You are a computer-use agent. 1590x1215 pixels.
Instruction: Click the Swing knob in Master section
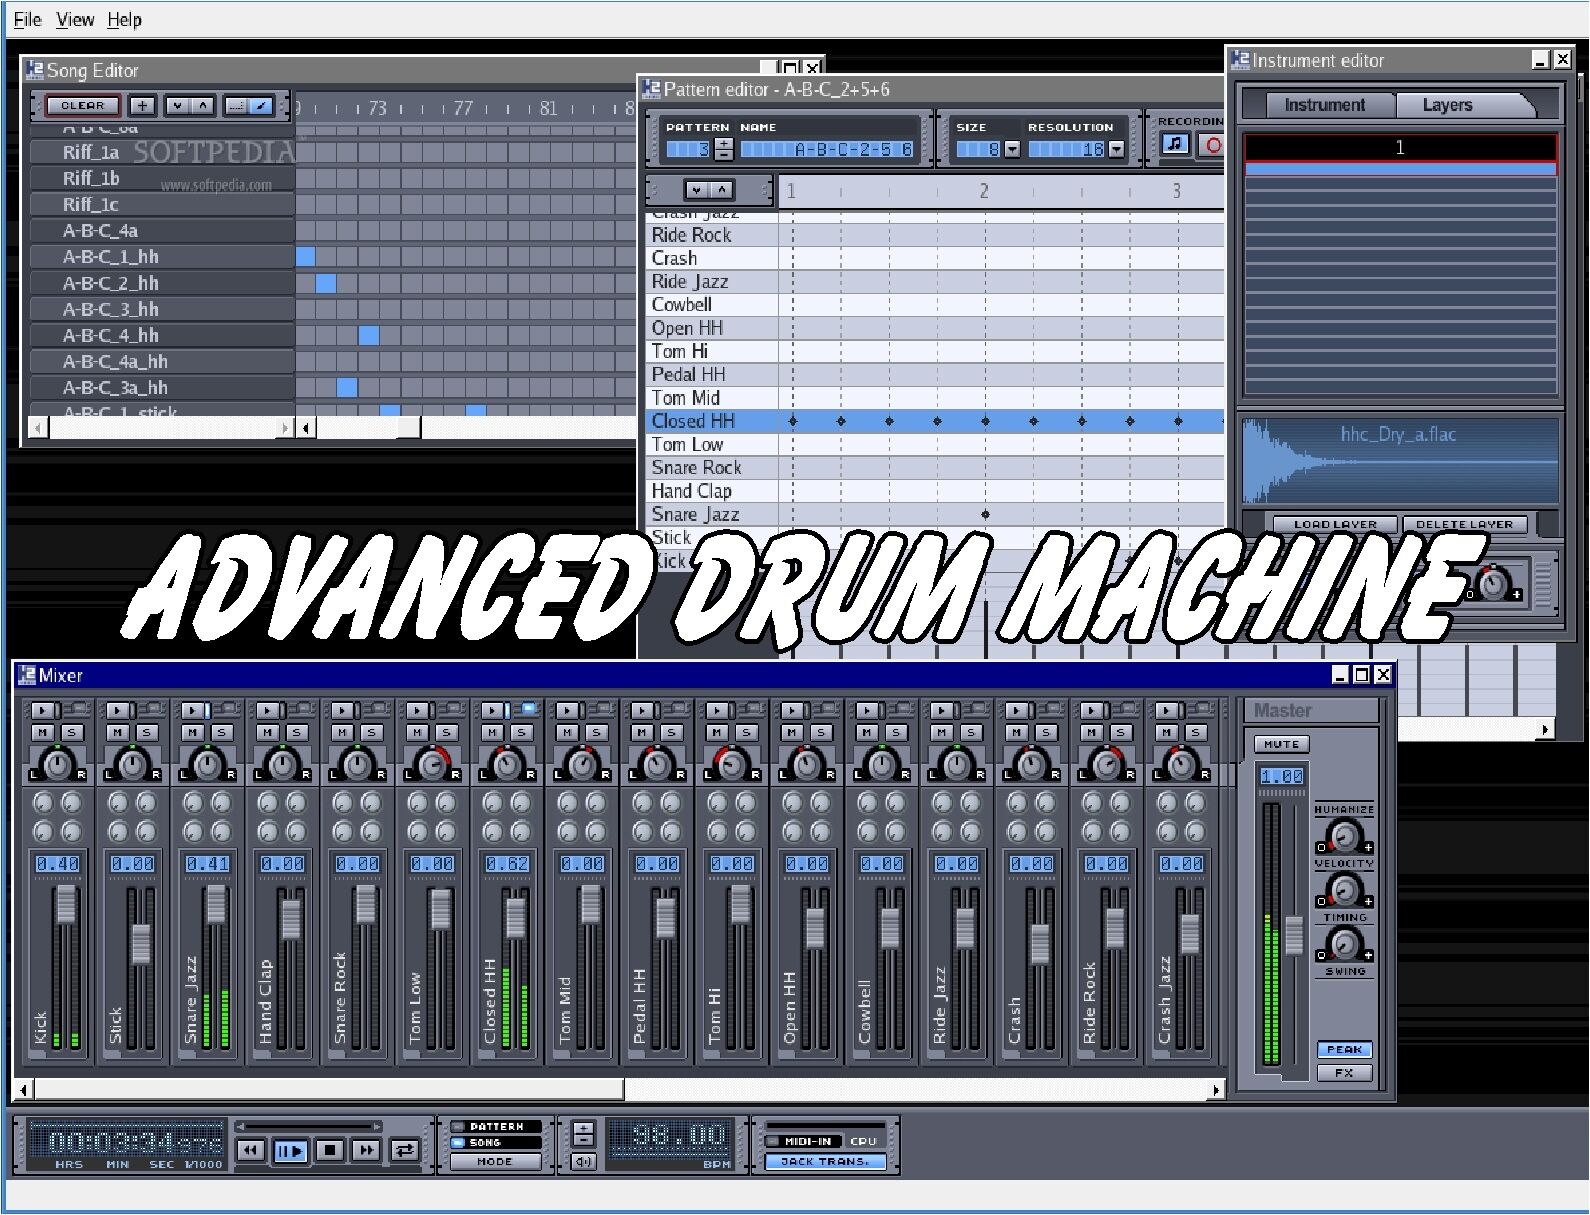[1344, 943]
